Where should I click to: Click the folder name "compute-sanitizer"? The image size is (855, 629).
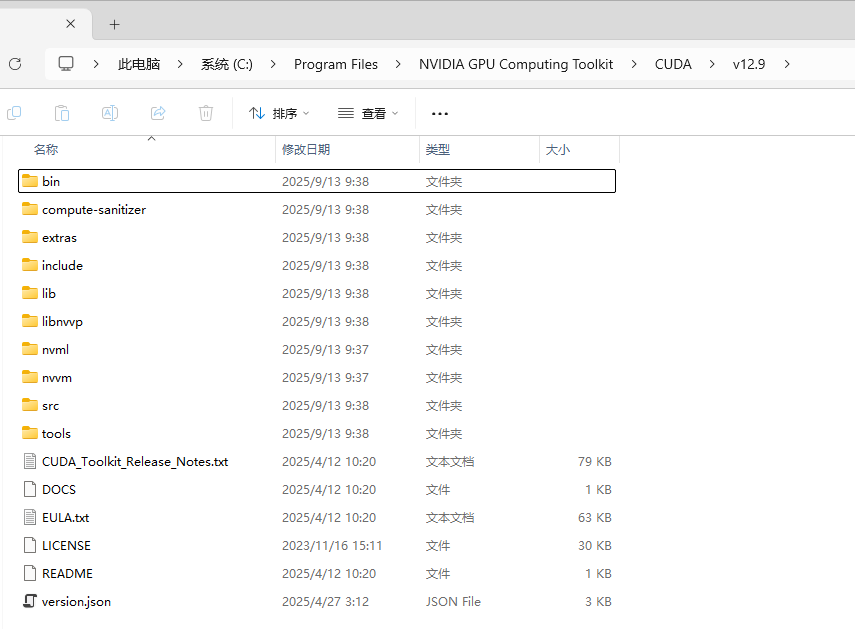pos(94,210)
